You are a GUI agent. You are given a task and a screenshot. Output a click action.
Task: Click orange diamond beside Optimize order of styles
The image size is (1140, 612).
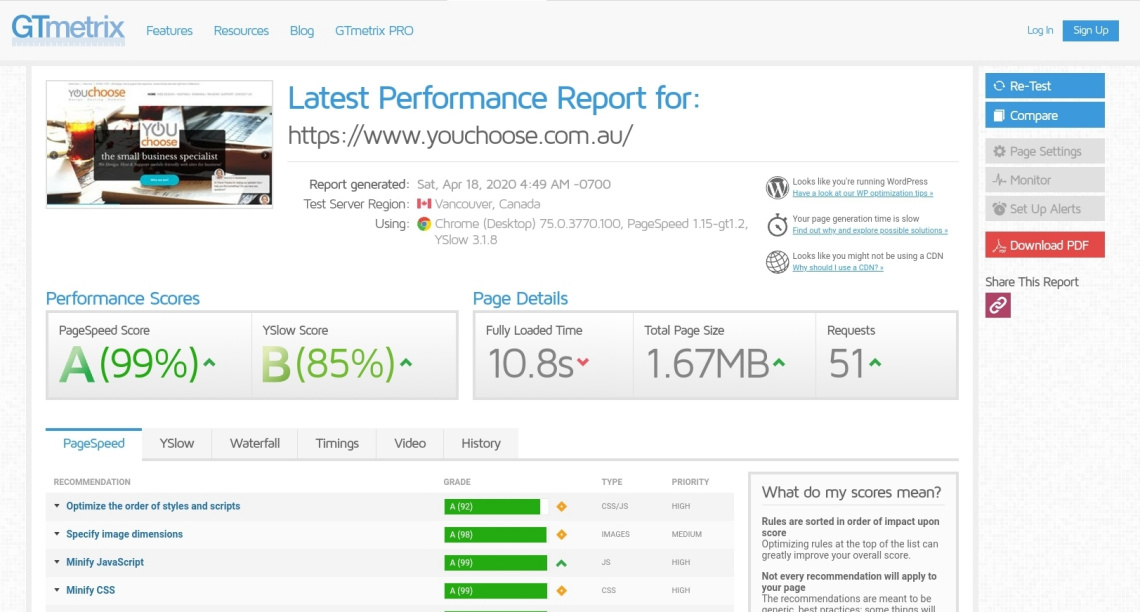point(561,506)
